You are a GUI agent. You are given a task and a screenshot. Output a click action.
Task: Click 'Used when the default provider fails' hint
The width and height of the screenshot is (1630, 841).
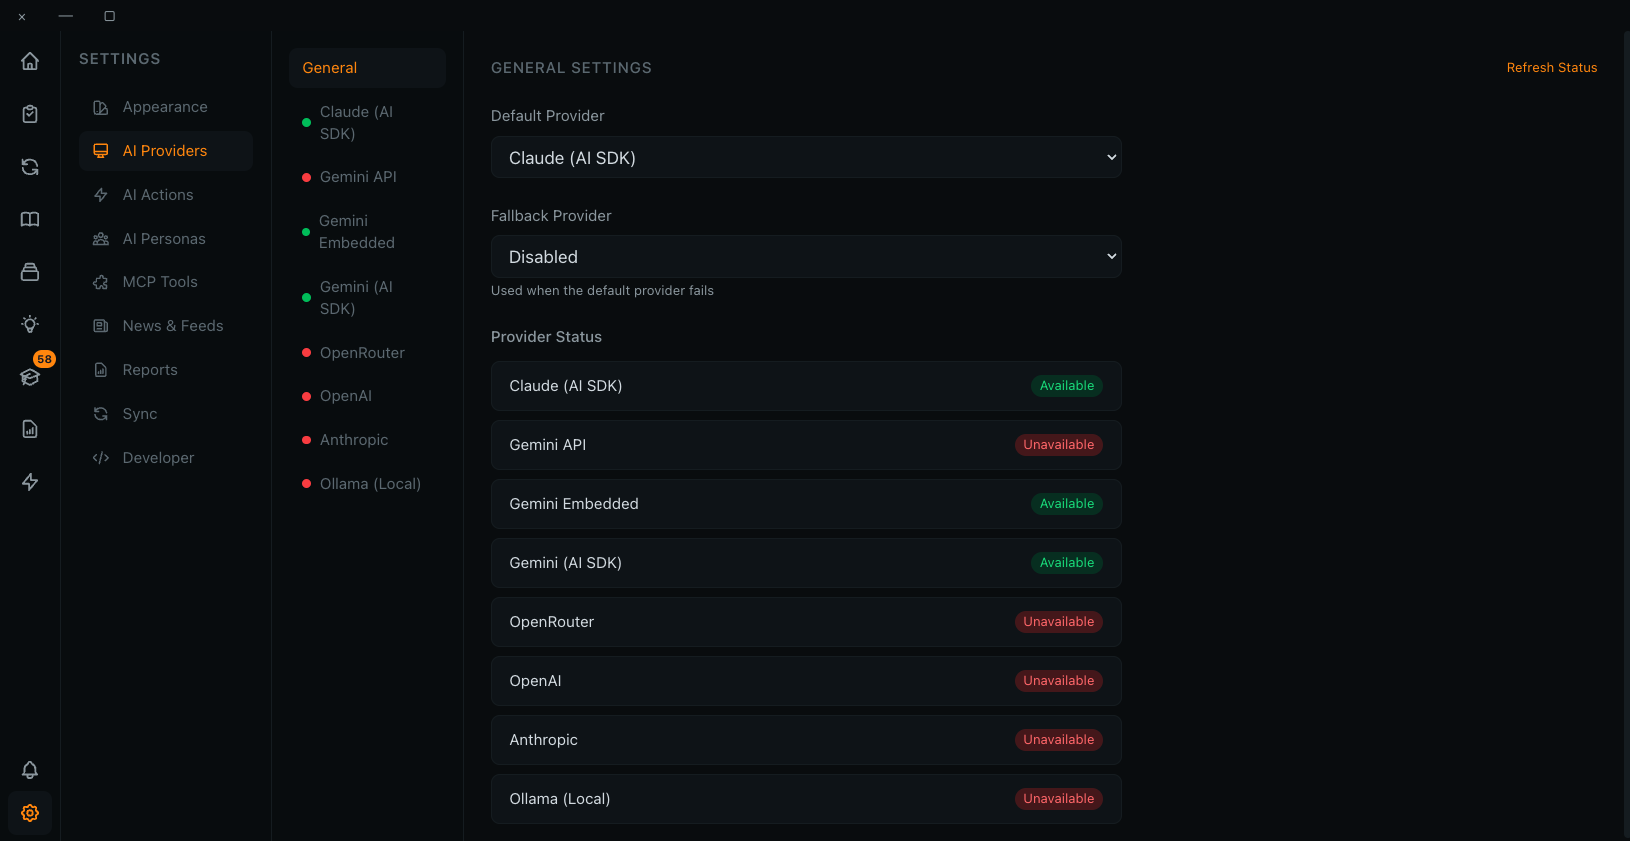click(x=602, y=291)
